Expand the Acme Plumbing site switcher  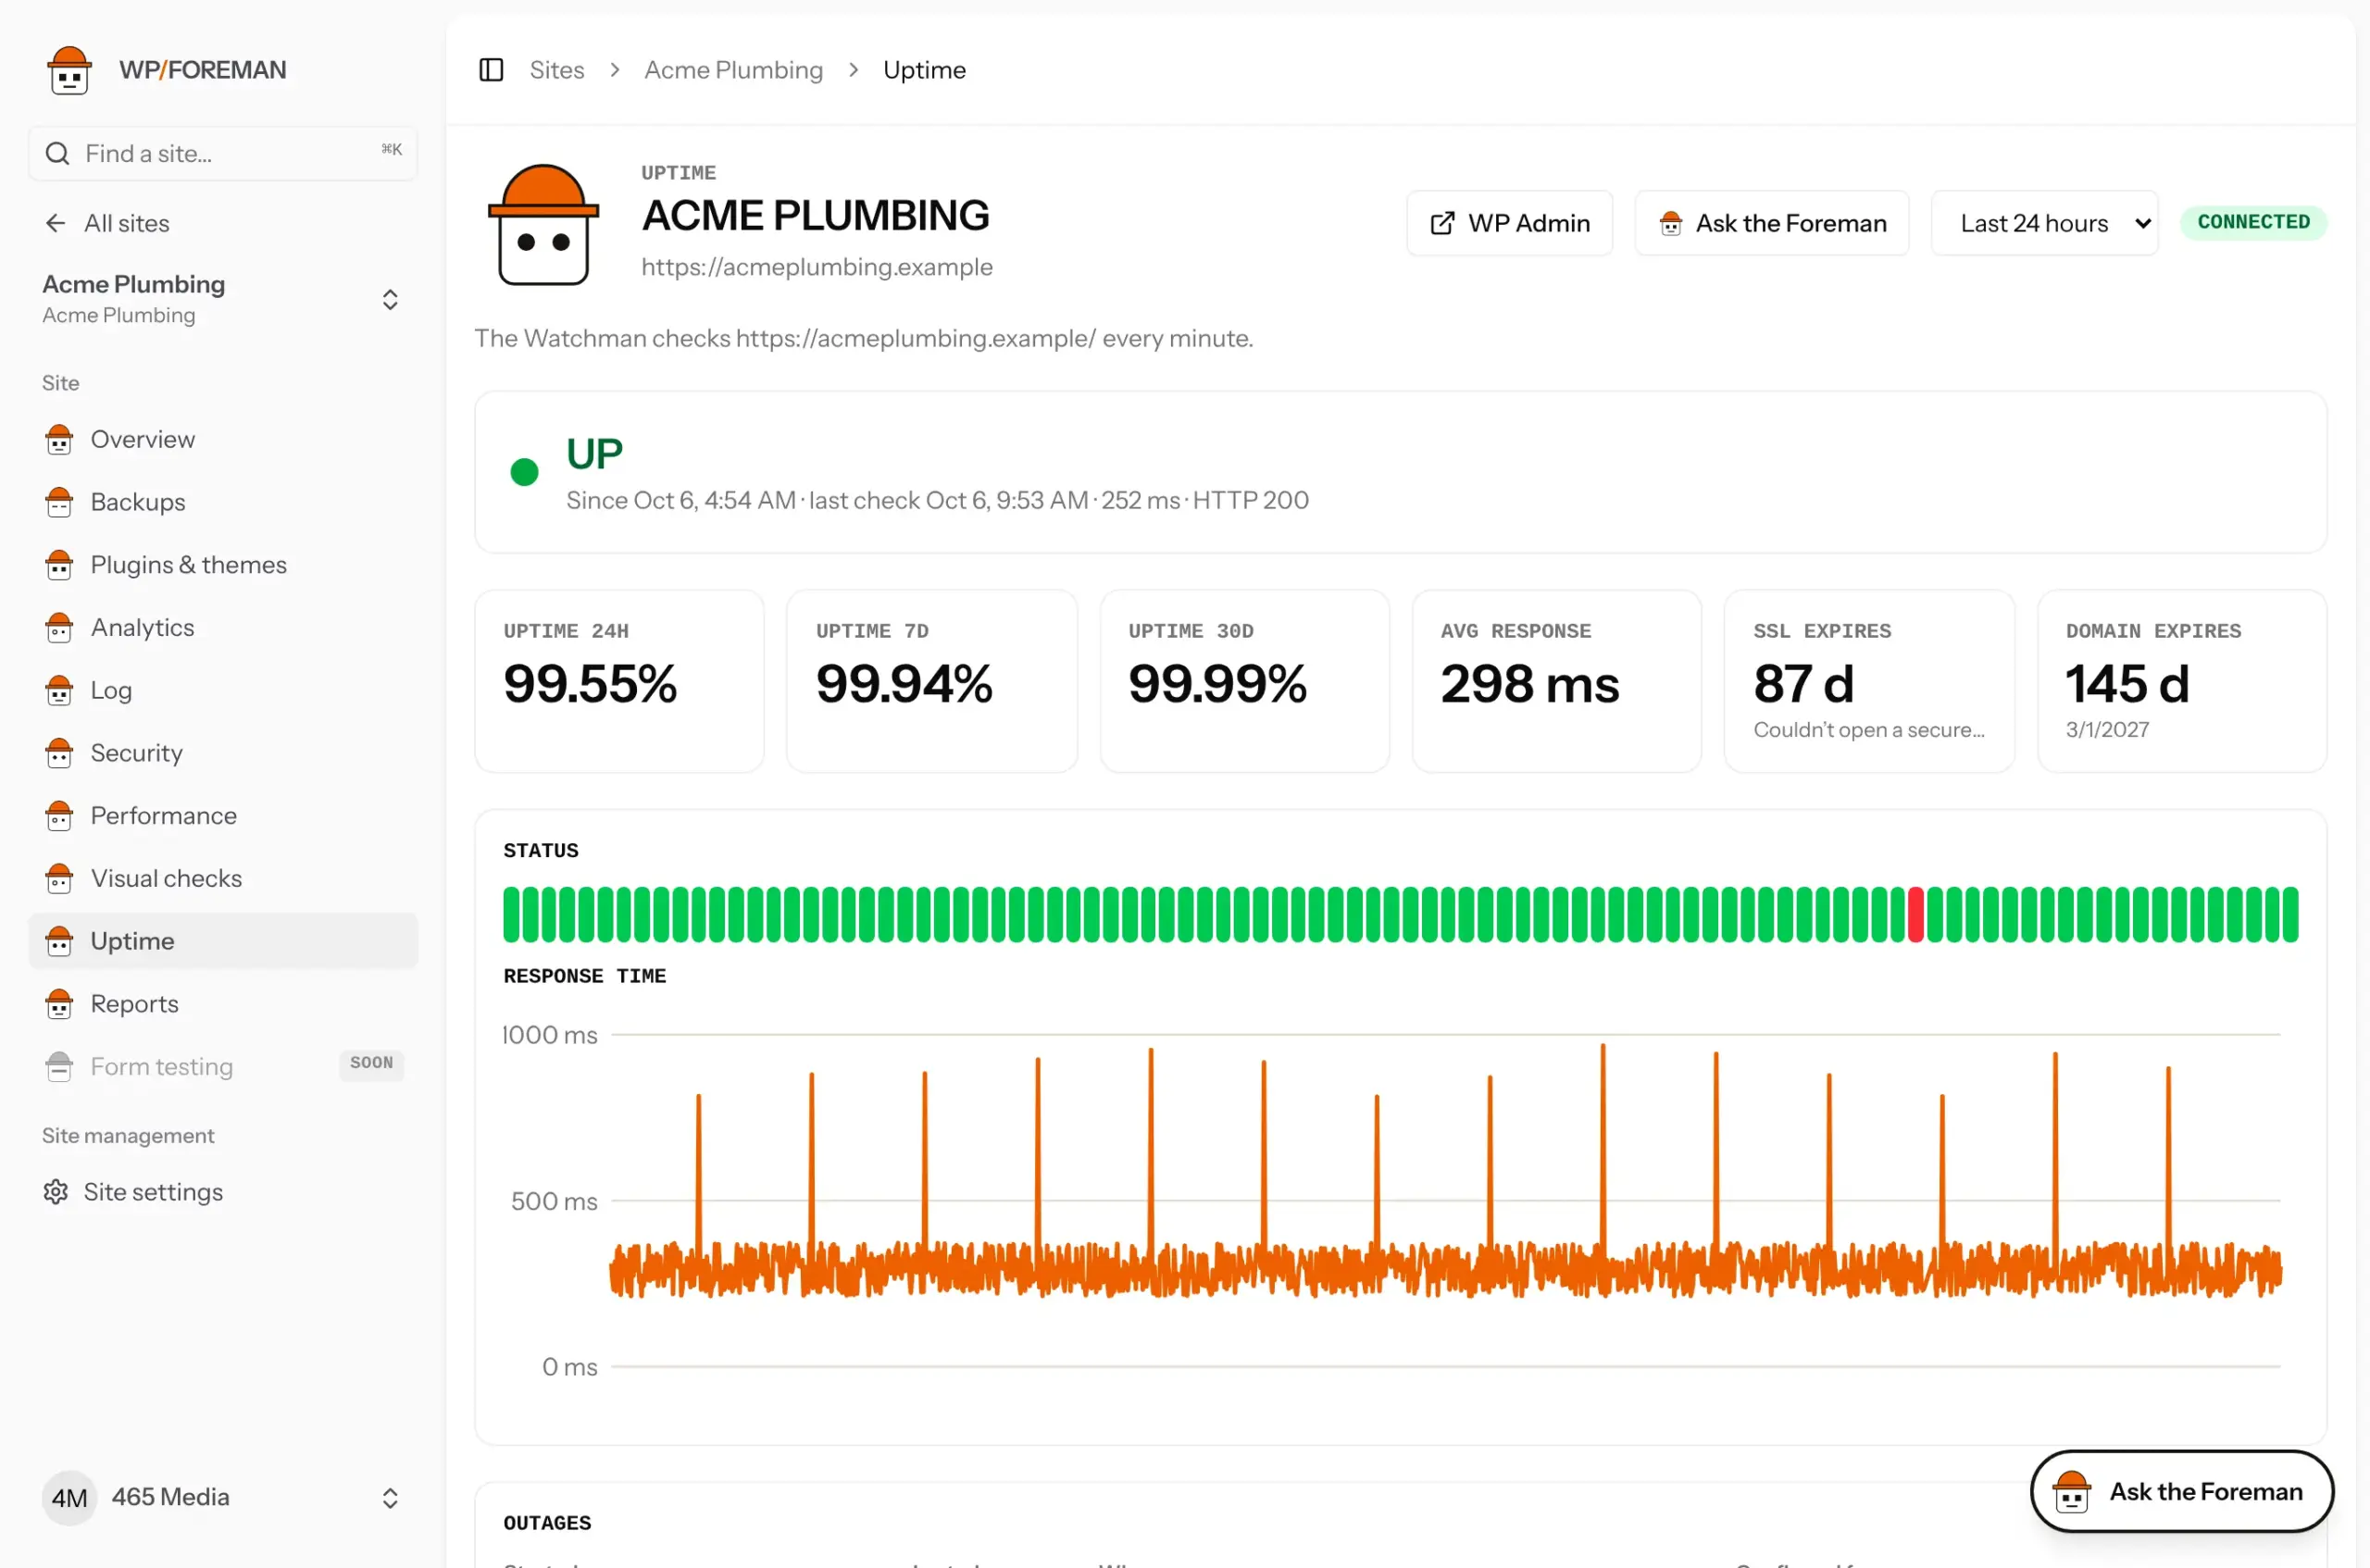[x=390, y=300]
